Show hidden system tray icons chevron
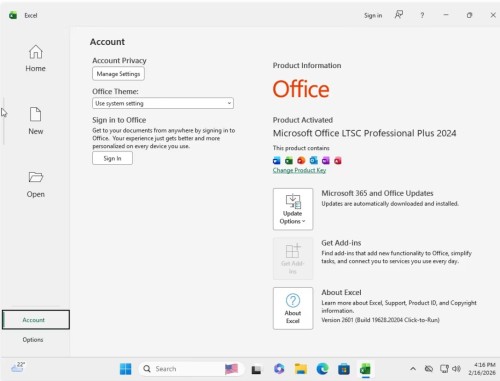This screenshot has width=500, height=381. (413, 369)
